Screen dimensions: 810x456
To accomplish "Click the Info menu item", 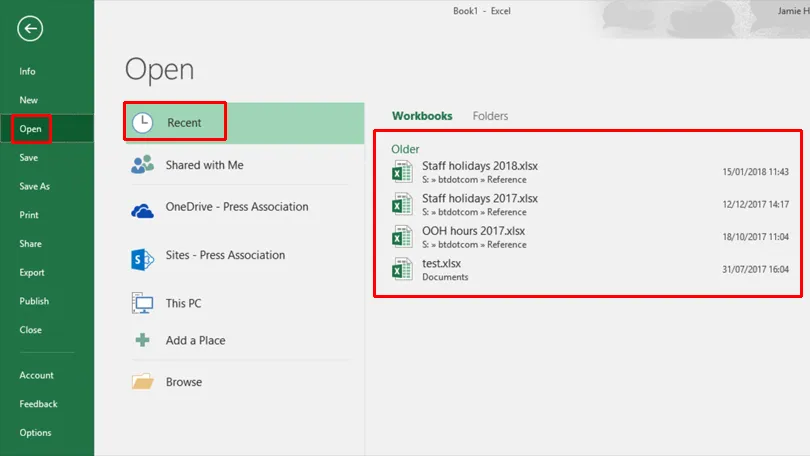I will (x=27, y=71).
